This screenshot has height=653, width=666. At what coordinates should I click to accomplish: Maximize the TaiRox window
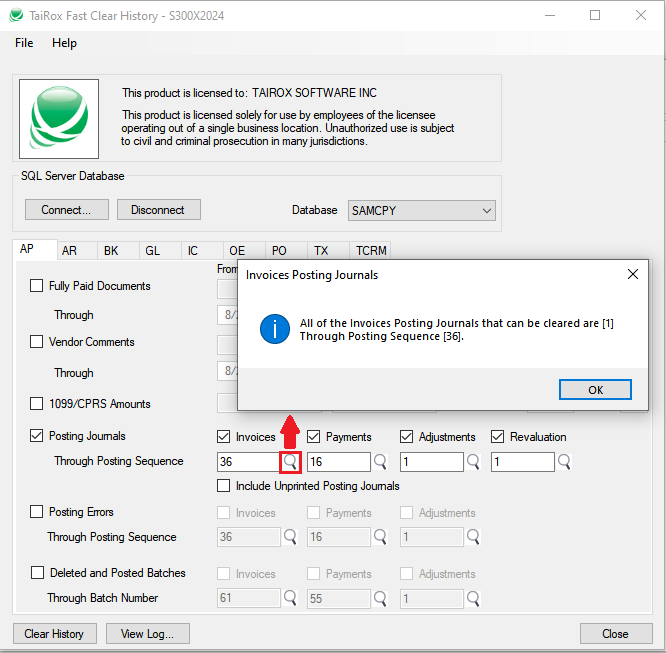[595, 15]
